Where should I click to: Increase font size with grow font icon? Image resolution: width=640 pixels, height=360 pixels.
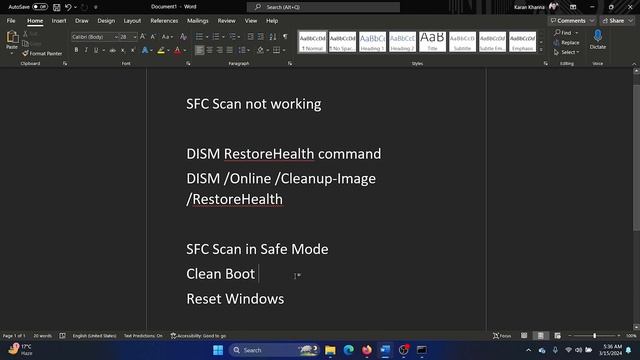(x=142, y=37)
